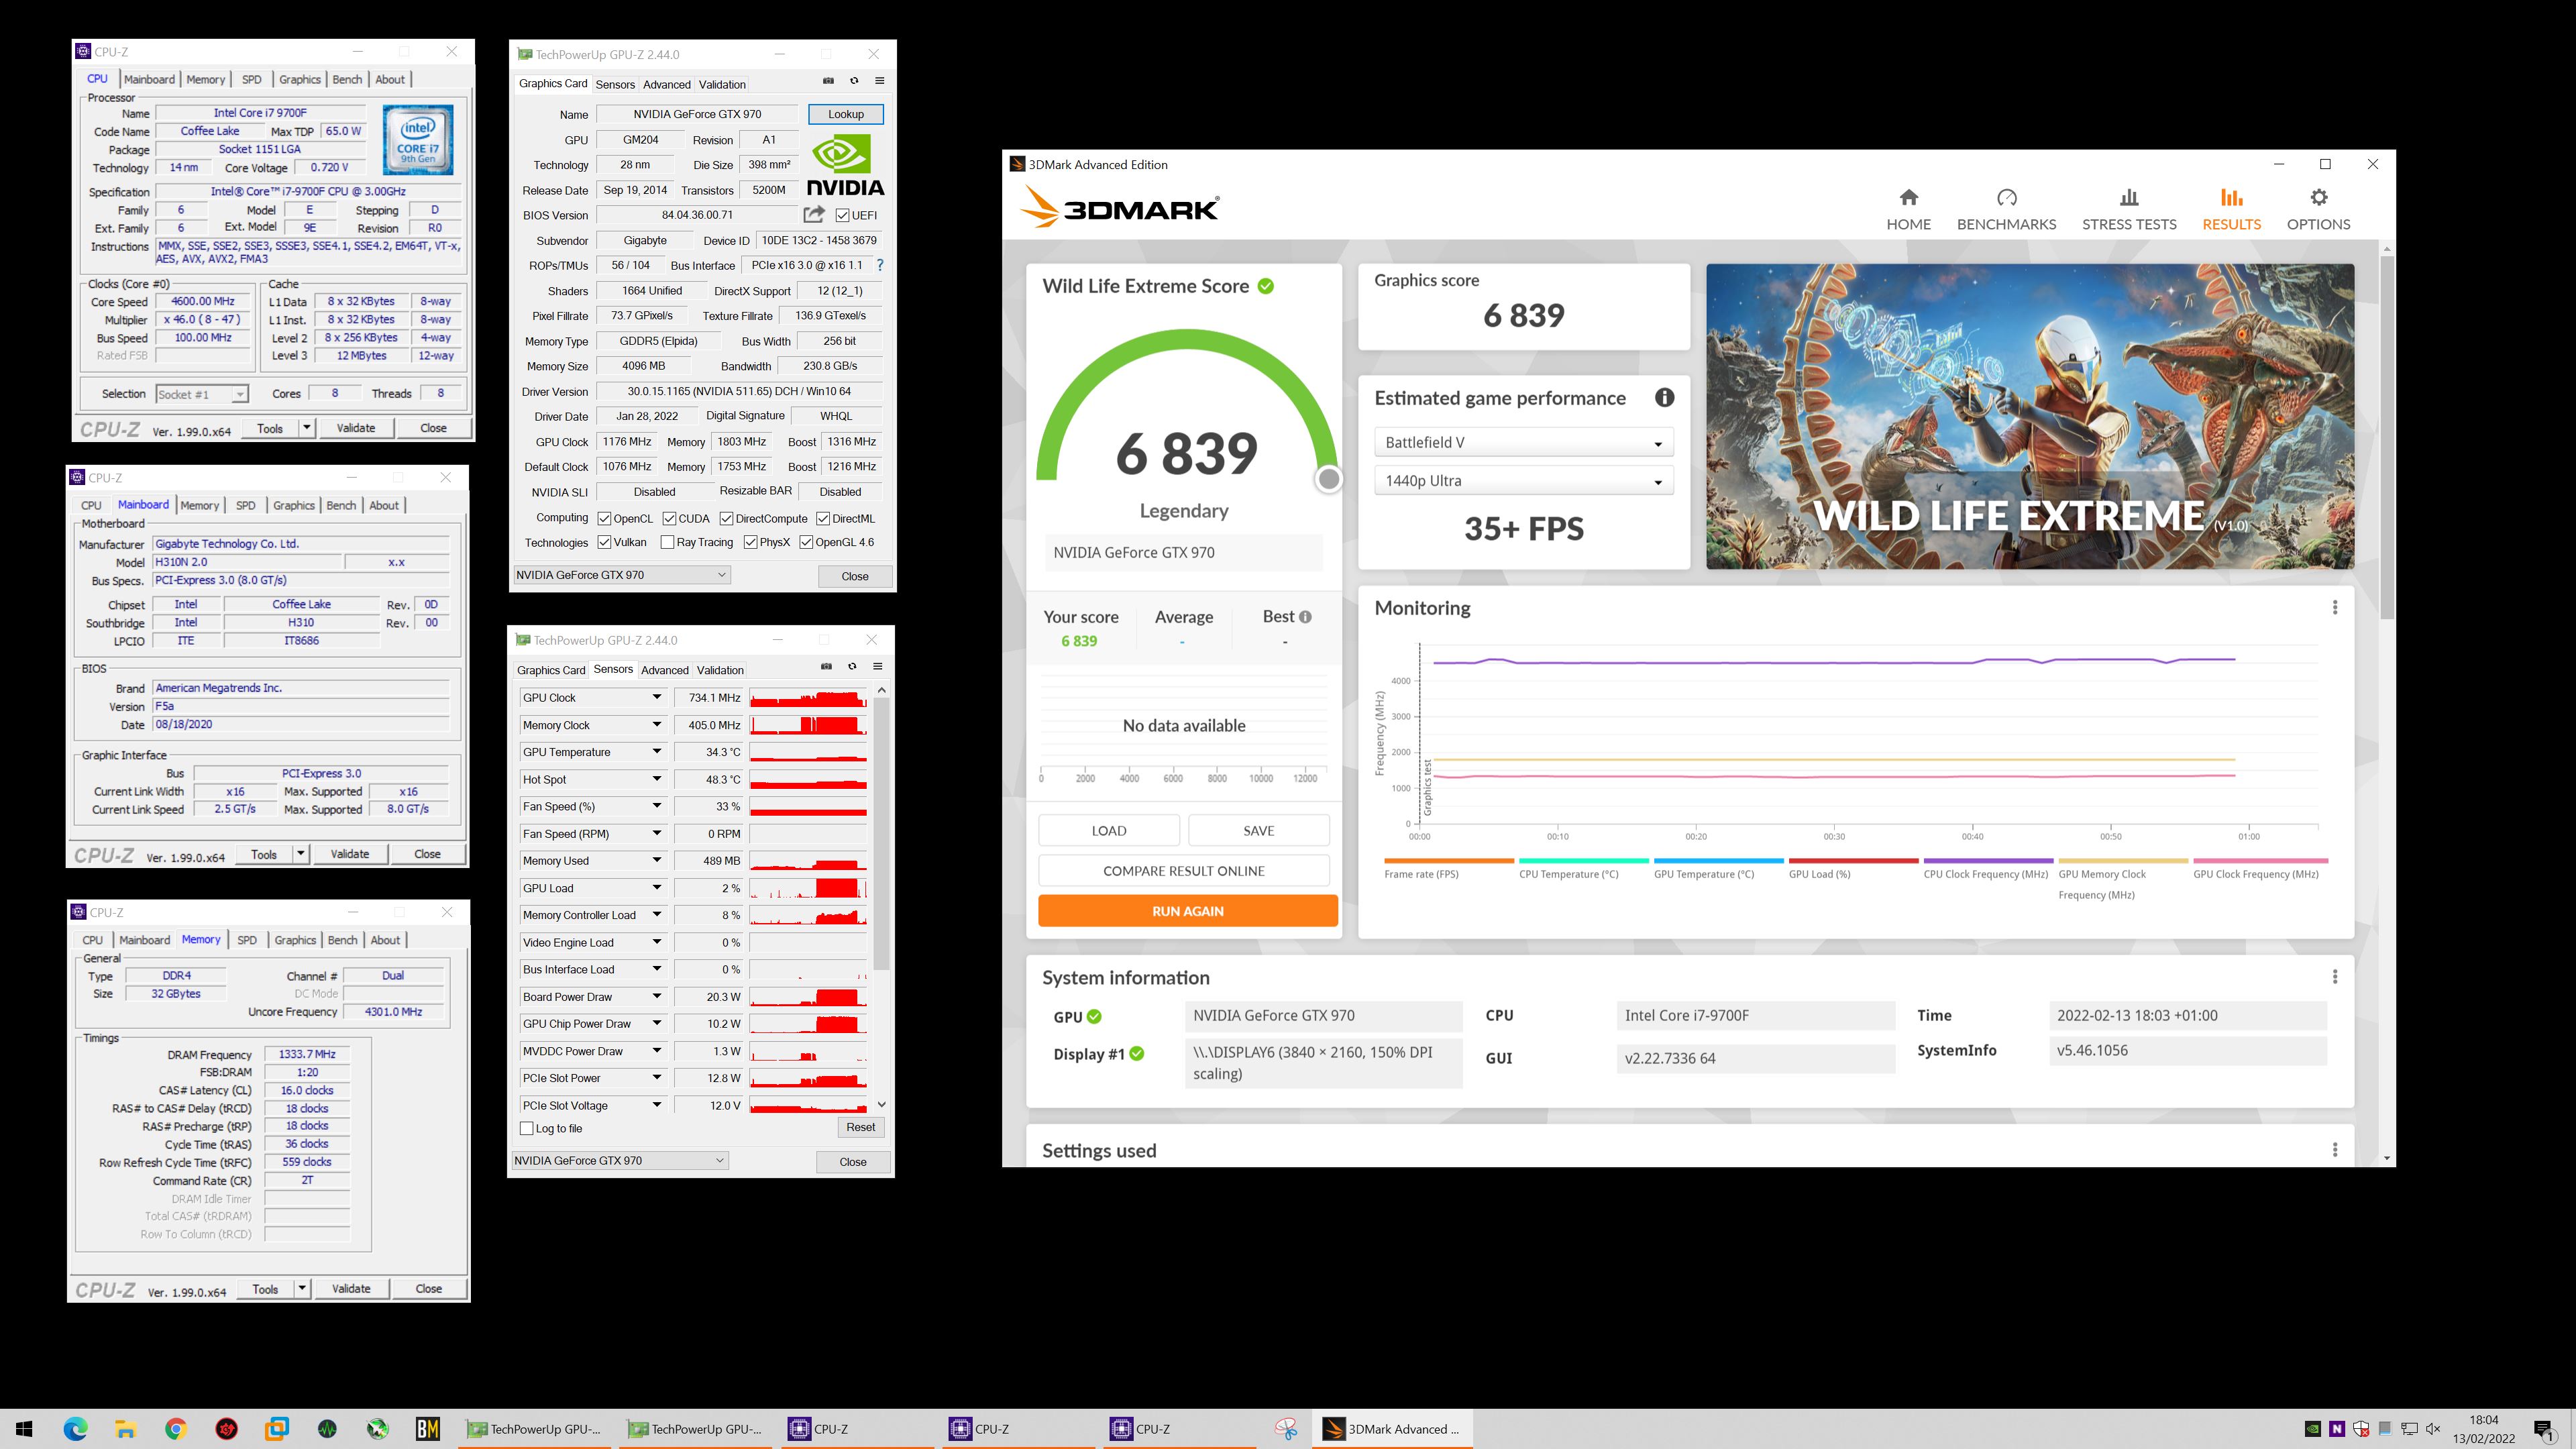This screenshot has height=1449, width=2576.
Task: Click the RUN AGAIN button
Action: pyautogui.click(x=1187, y=911)
